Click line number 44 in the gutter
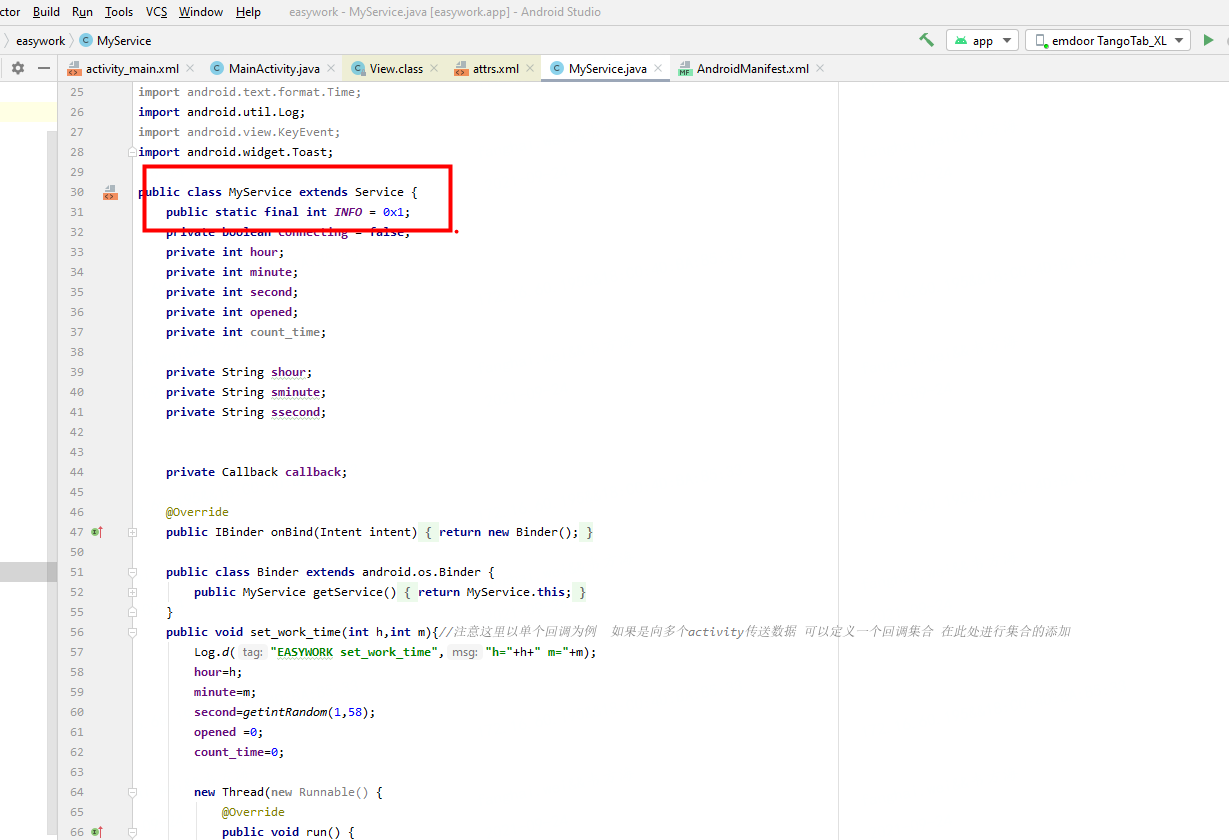The image size is (1229, 840). tap(77, 471)
